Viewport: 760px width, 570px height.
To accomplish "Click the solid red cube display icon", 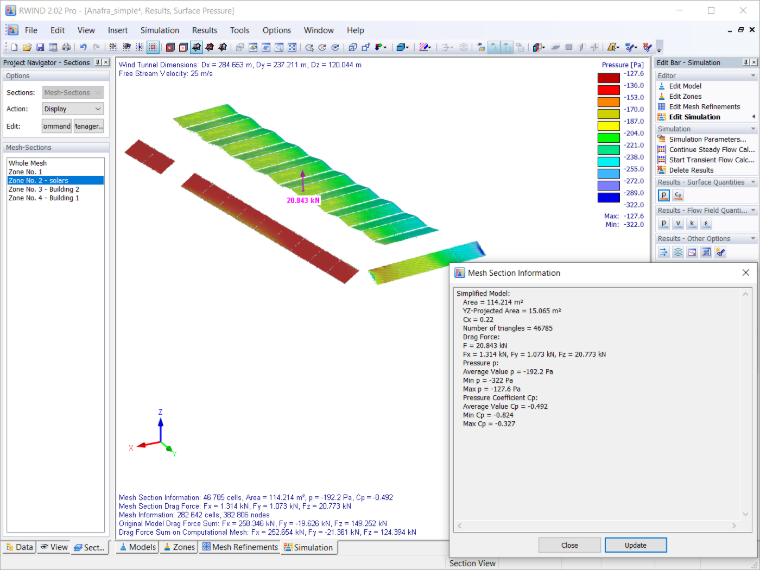I will 170,47.
